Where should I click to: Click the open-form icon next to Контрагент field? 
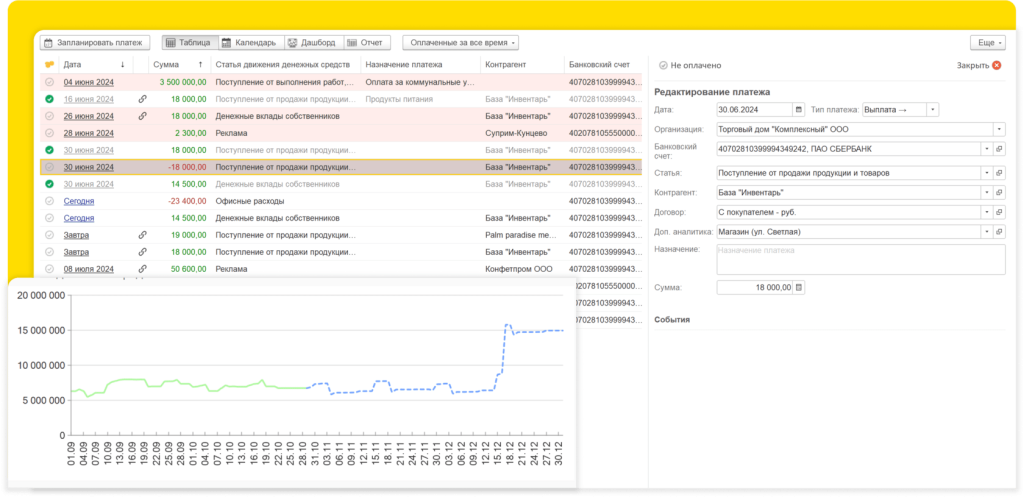999,193
